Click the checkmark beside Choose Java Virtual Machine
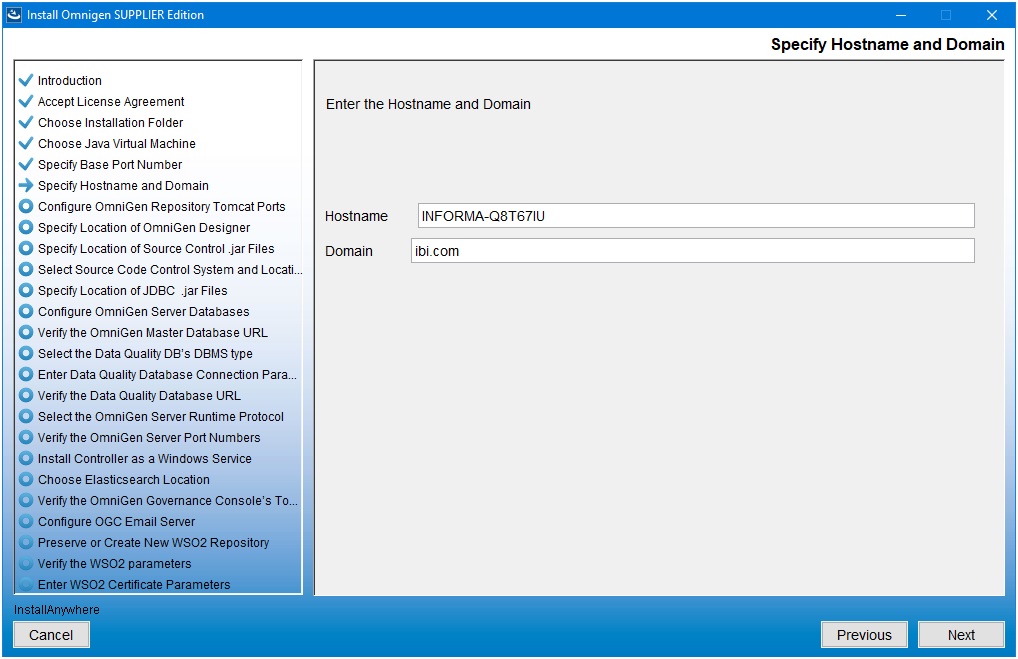The height and width of the screenshot is (659, 1018). tap(26, 143)
